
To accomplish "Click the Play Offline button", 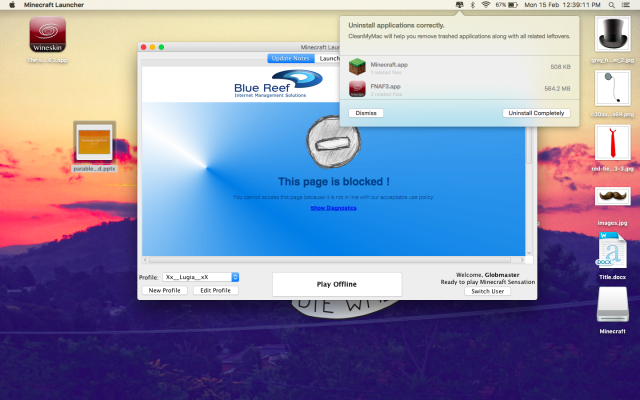I will (337, 284).
